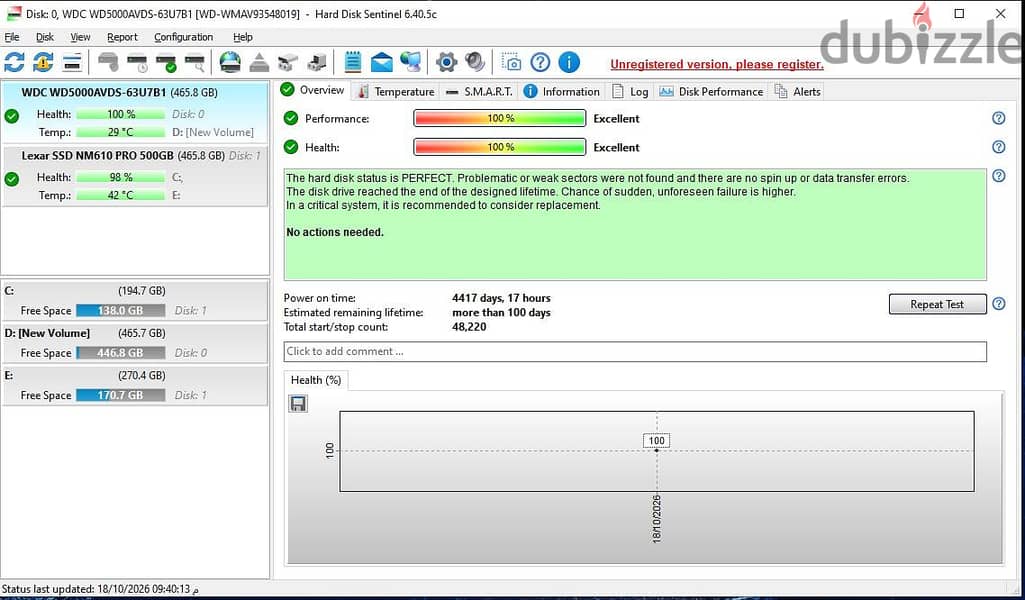
Task: Select the Health (%) graph tab
Action: pyautogui.click(x=316, y=380)
